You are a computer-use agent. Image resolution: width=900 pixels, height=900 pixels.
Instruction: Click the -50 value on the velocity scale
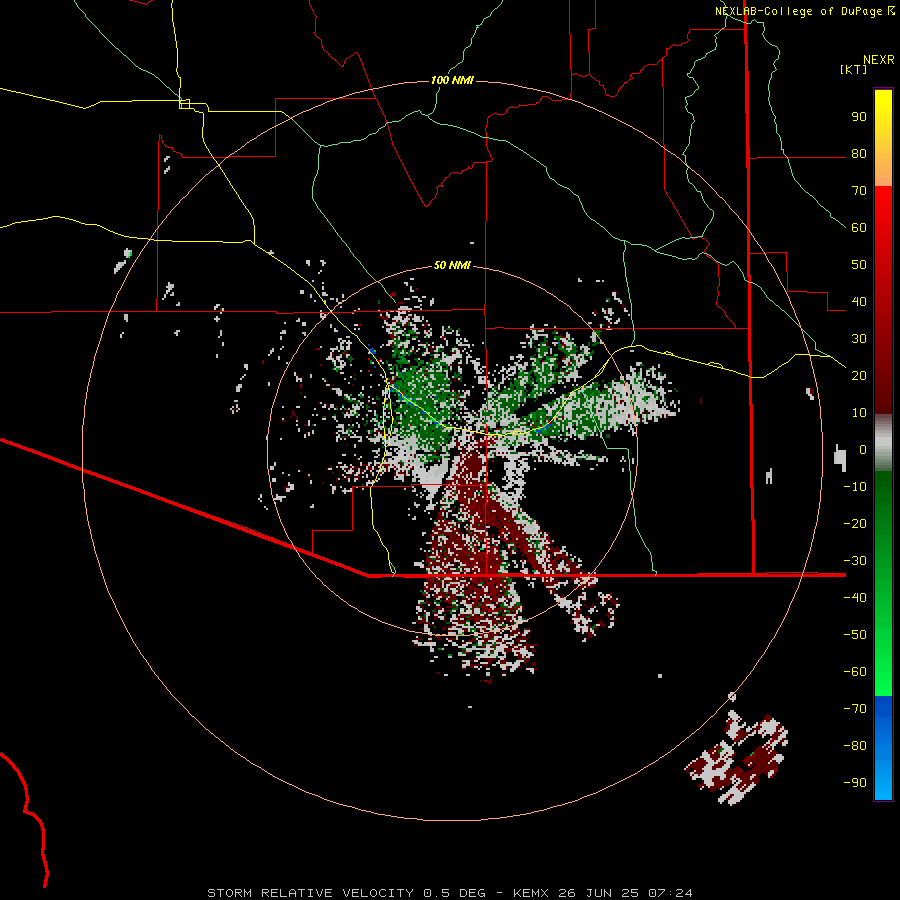pos(855,635)
